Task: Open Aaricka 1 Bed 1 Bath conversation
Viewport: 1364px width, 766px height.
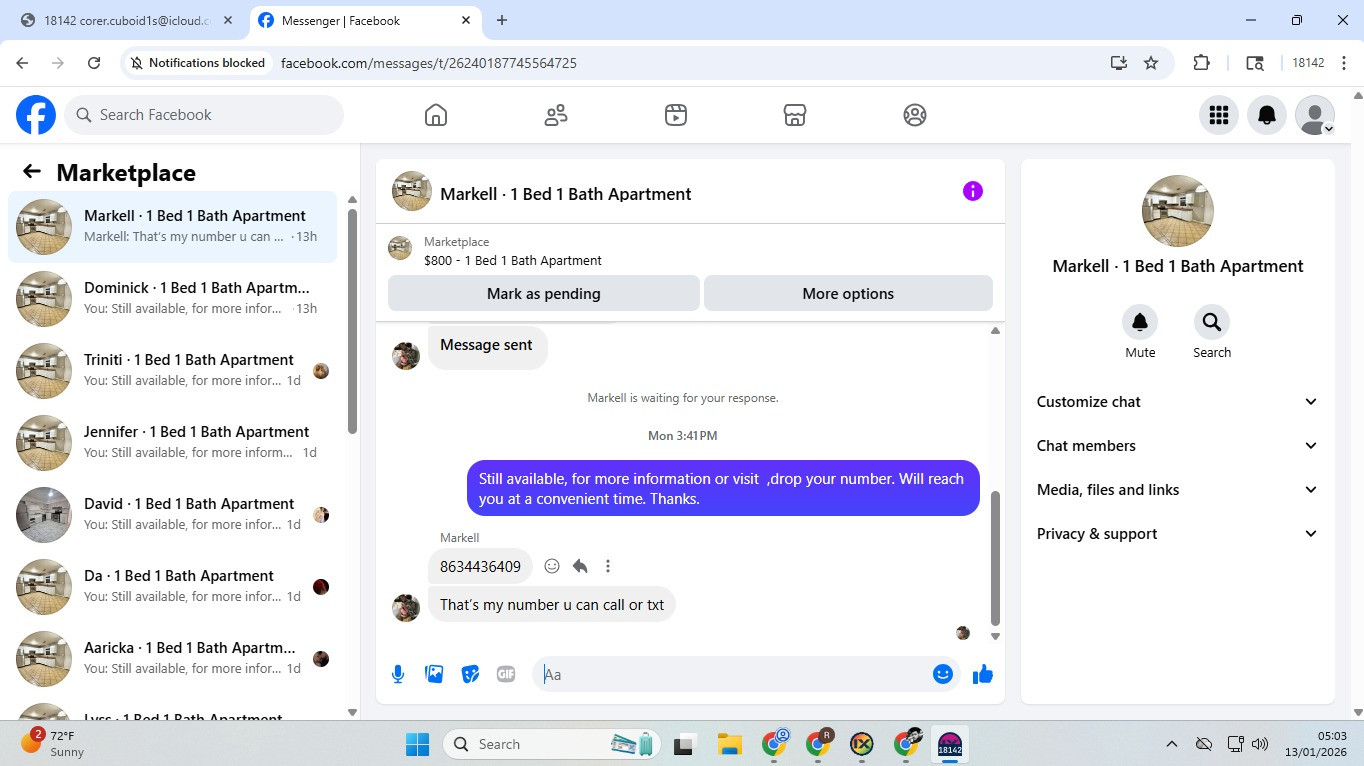Action: click(x=172, y=658)
